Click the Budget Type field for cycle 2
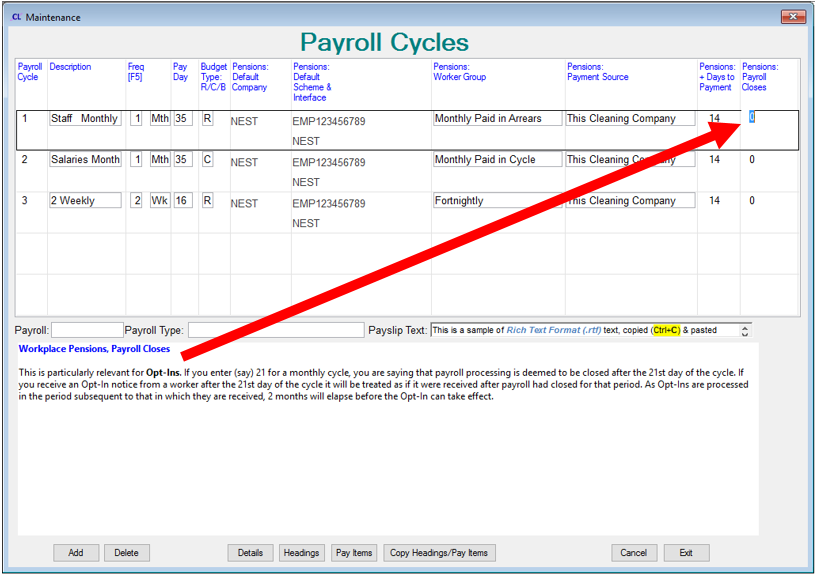 (x=207, y=160)
